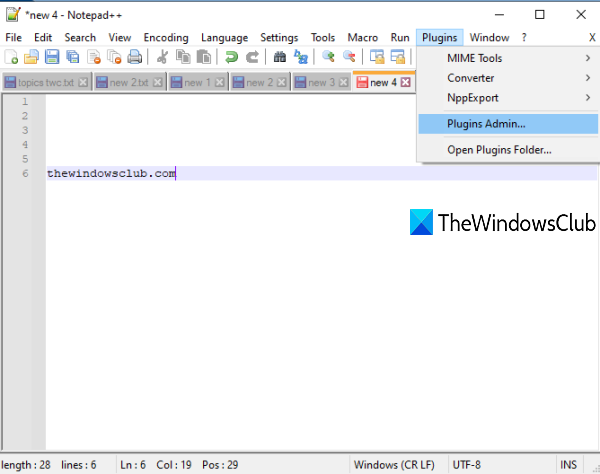Click the Open file folder icon
Screen dimensions: 600x474
click(31, 57)
